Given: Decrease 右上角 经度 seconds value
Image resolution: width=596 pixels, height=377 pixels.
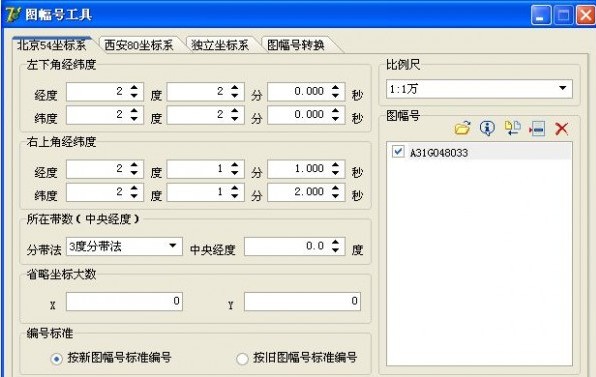Looking at the screenshot, I should point(335,173).
